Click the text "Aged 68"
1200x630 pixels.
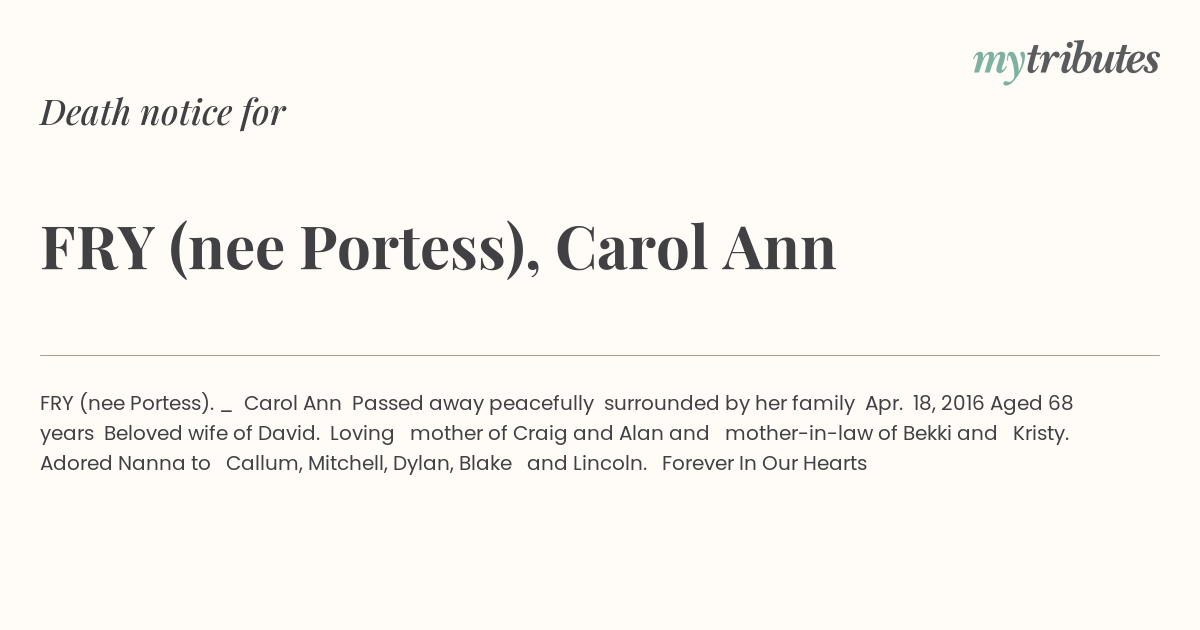[1031, 404]
